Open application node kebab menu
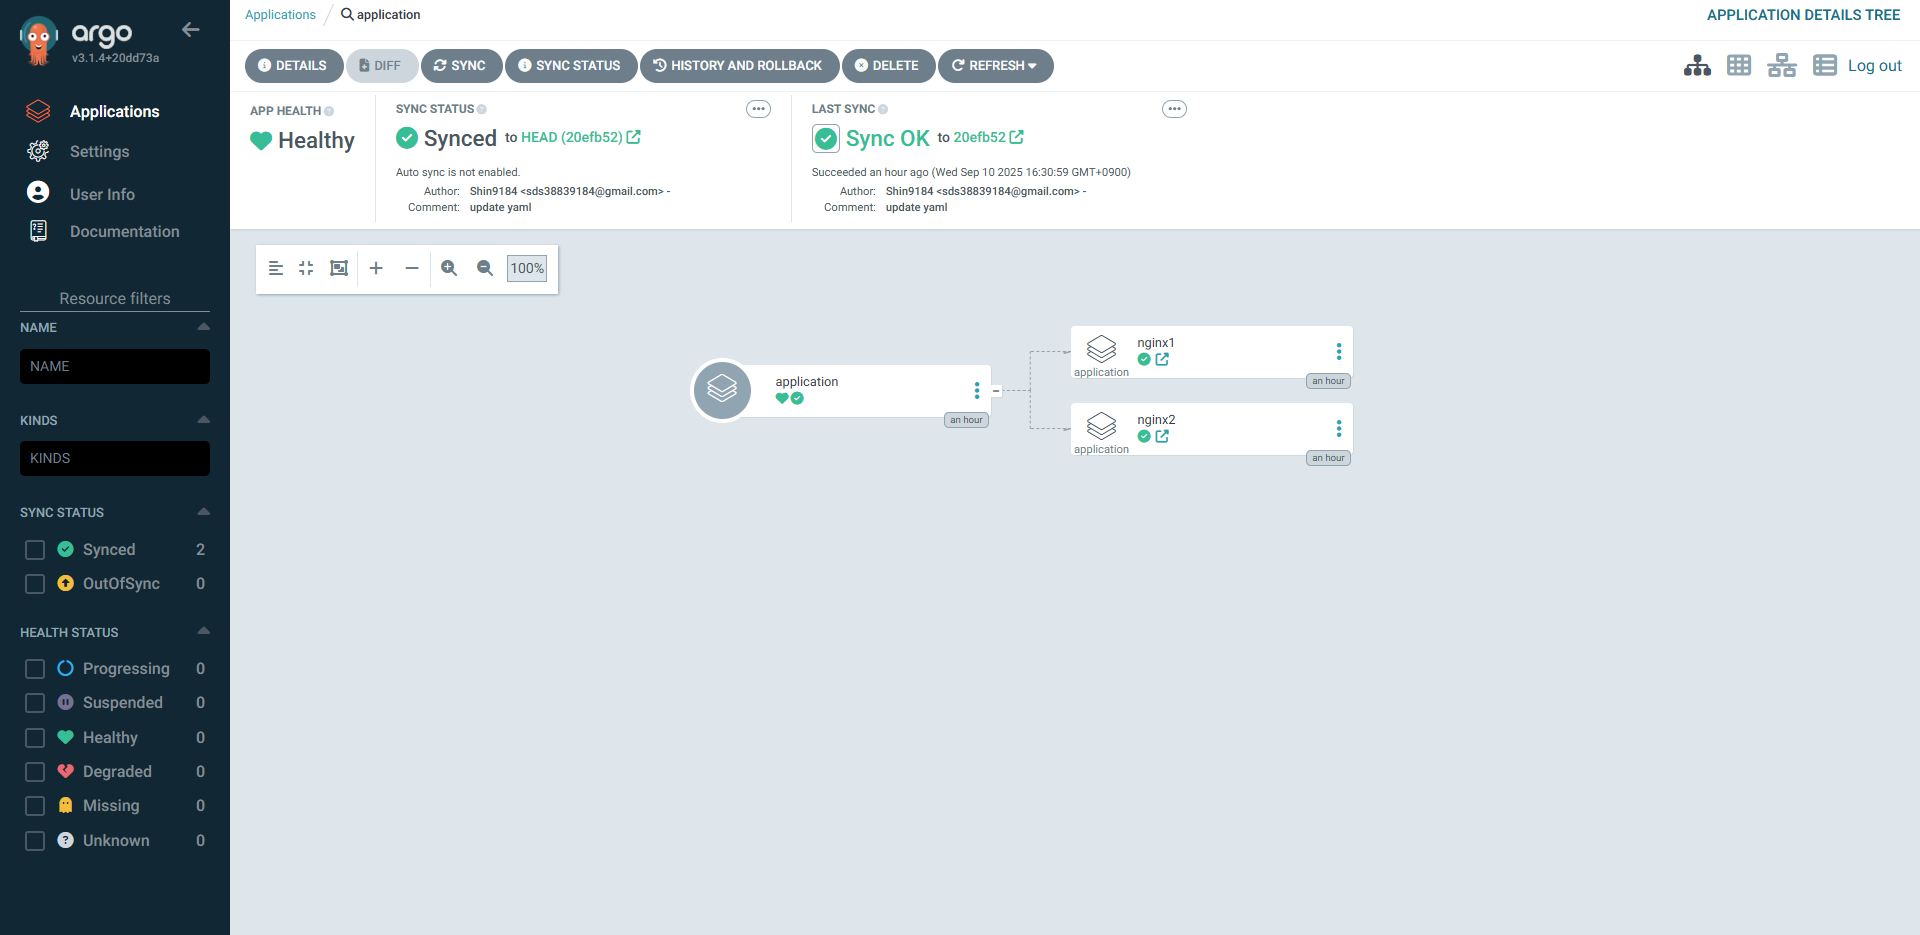Viewport: 1920px width, 935px height. [x=977, y=390]
